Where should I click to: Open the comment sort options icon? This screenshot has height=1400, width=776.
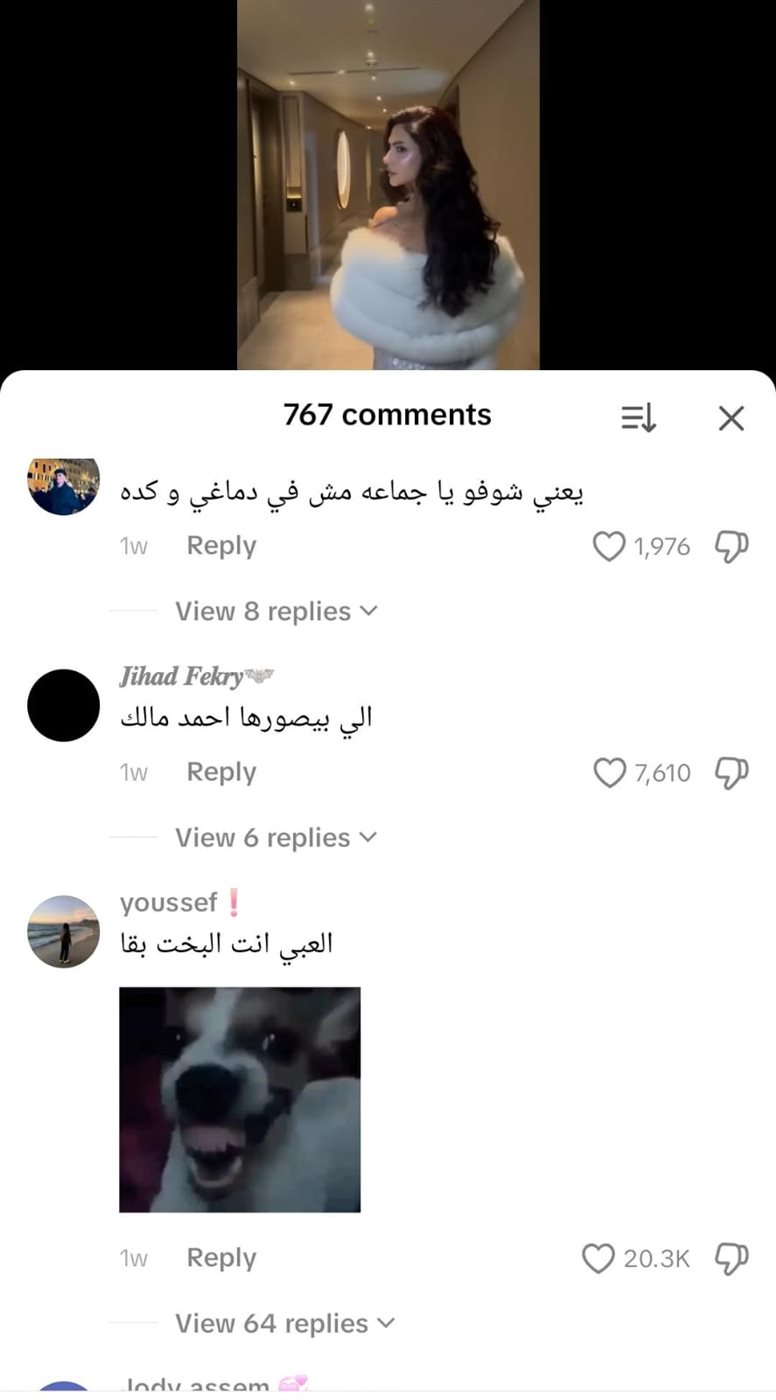coord(639,418)
